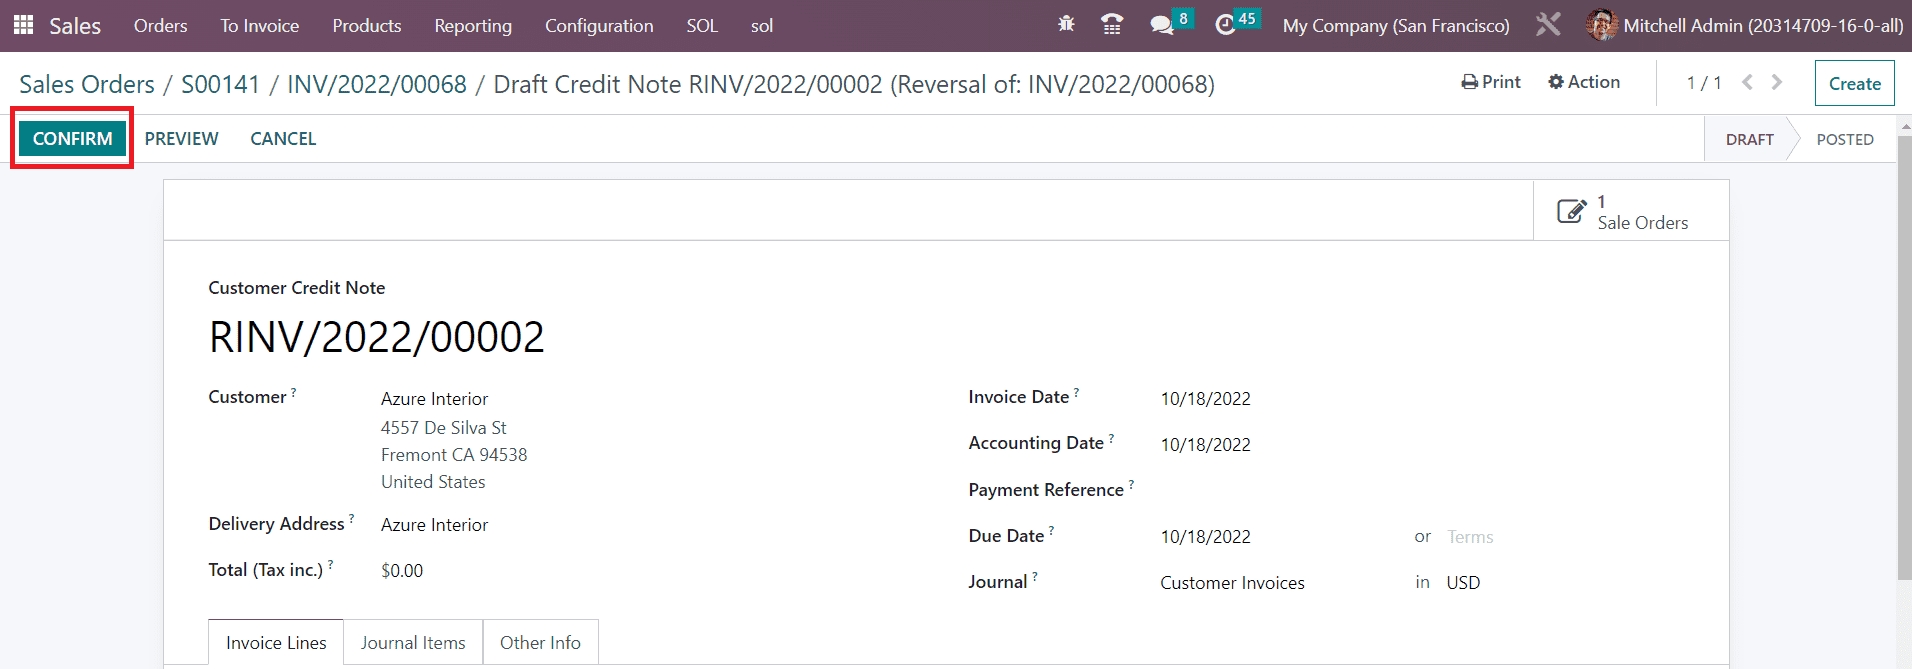
Task: Confirm the draft credit note
Action: click(72, 139)
